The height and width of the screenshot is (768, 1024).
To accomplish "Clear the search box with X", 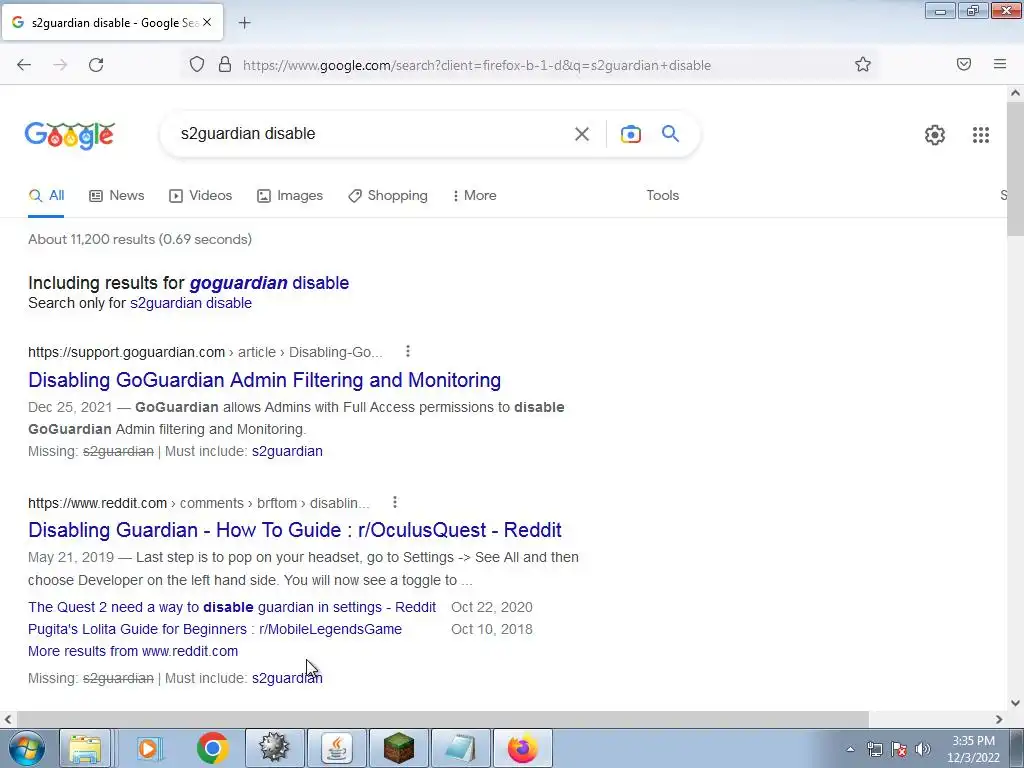I will 582,134.
